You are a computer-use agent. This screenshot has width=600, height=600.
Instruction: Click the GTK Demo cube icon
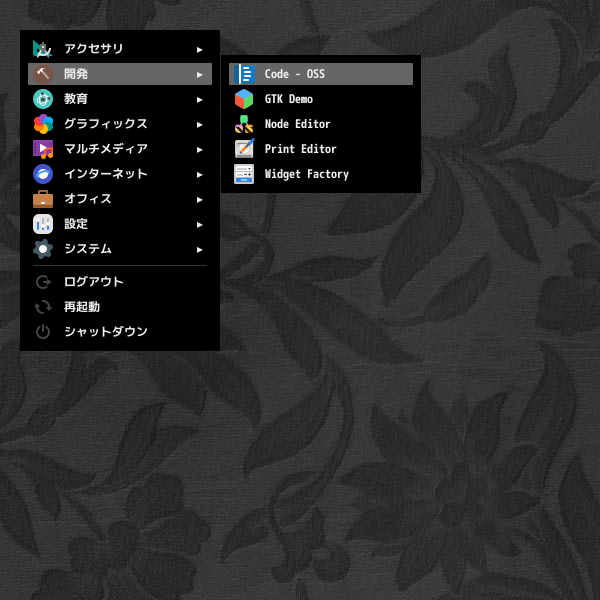(x=244, y=99)
